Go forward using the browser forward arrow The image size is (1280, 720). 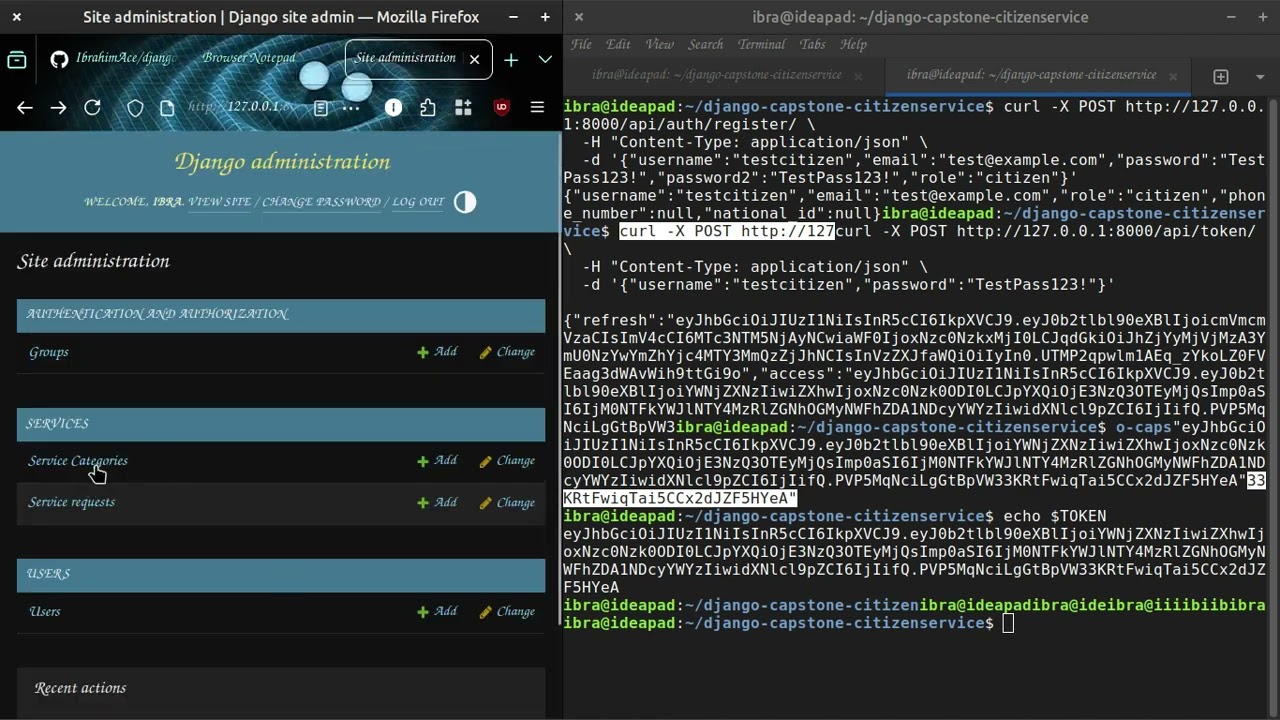[58, 108]
